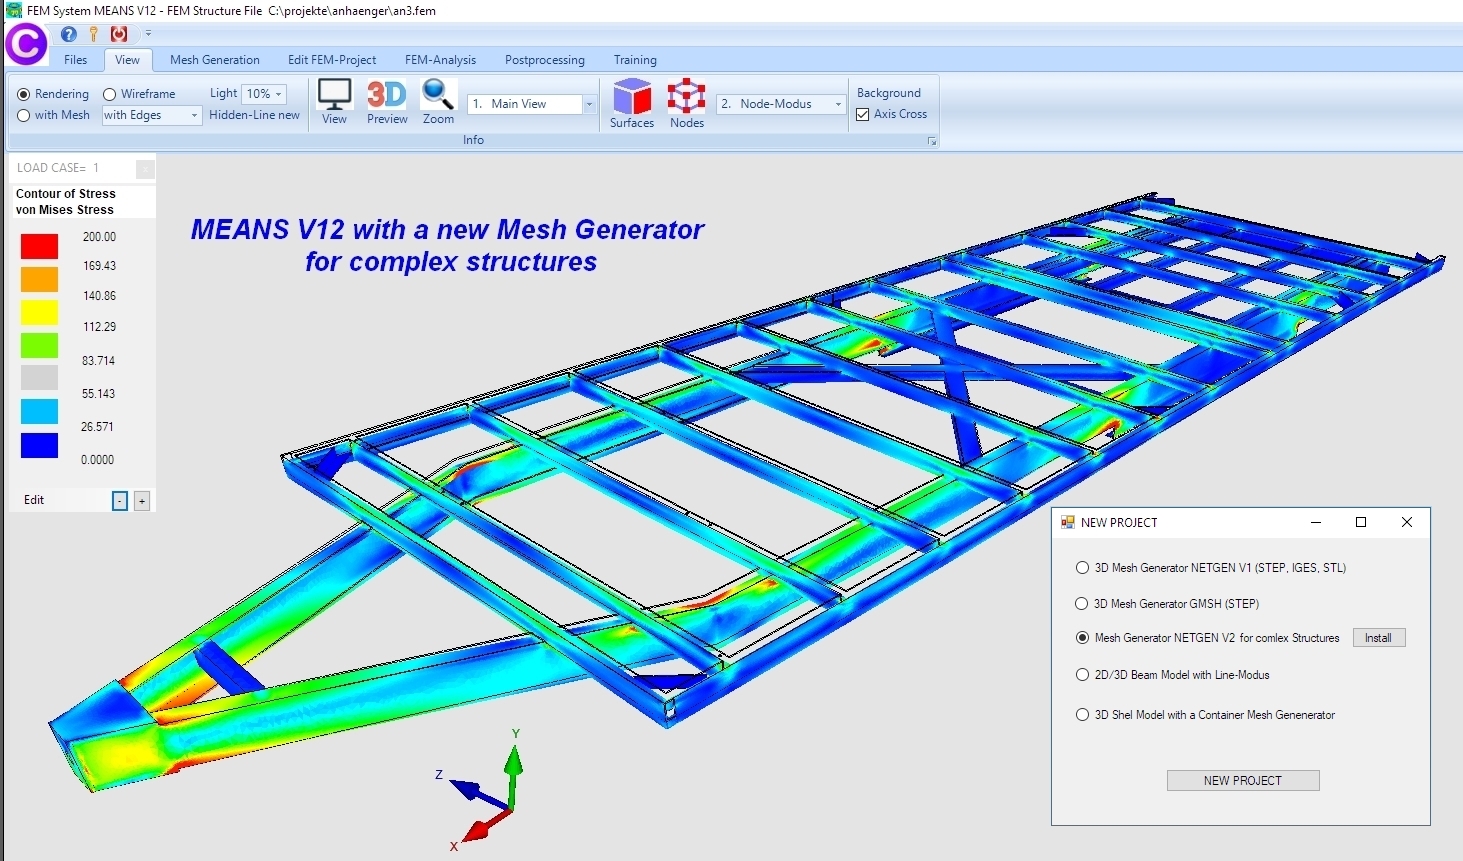Minimize the NEW PROJECT dialog
This screenshot has height=861, width=1463.
[x=1316, y=522]
